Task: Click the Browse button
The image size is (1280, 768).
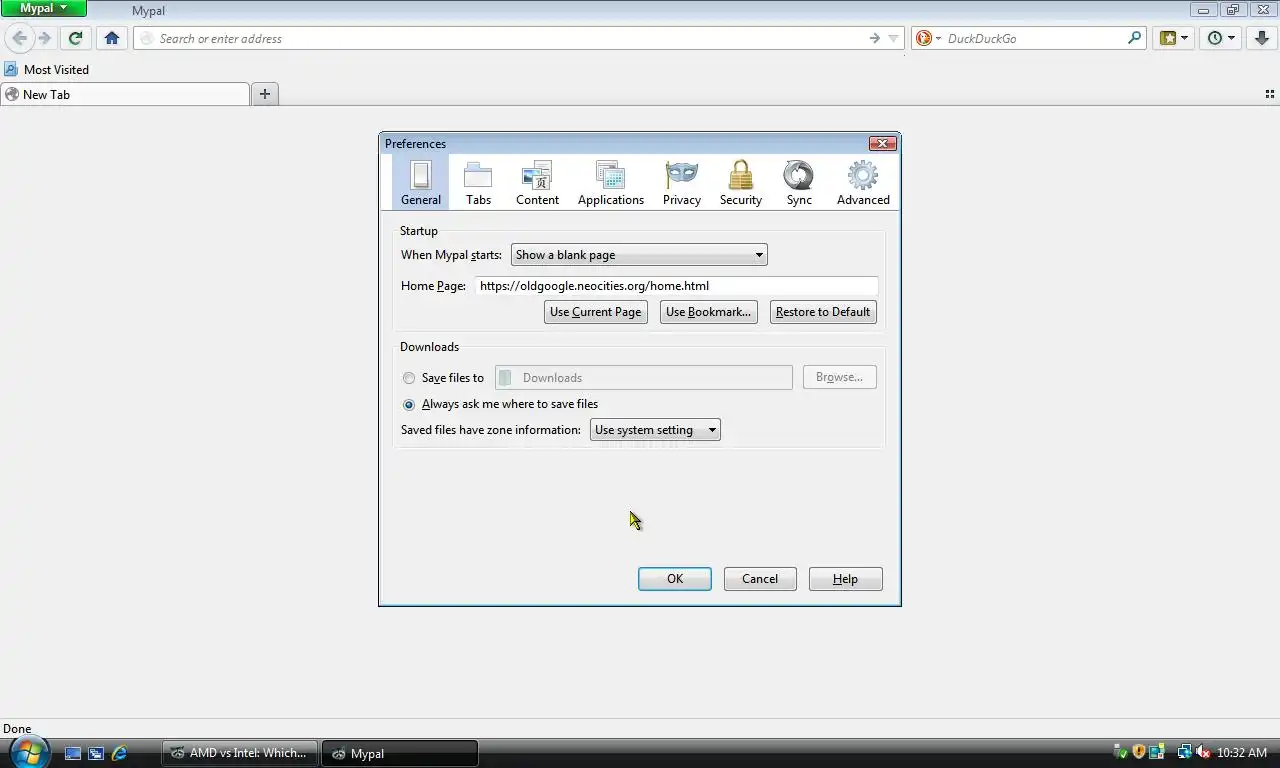Action: tap(839, 377)
